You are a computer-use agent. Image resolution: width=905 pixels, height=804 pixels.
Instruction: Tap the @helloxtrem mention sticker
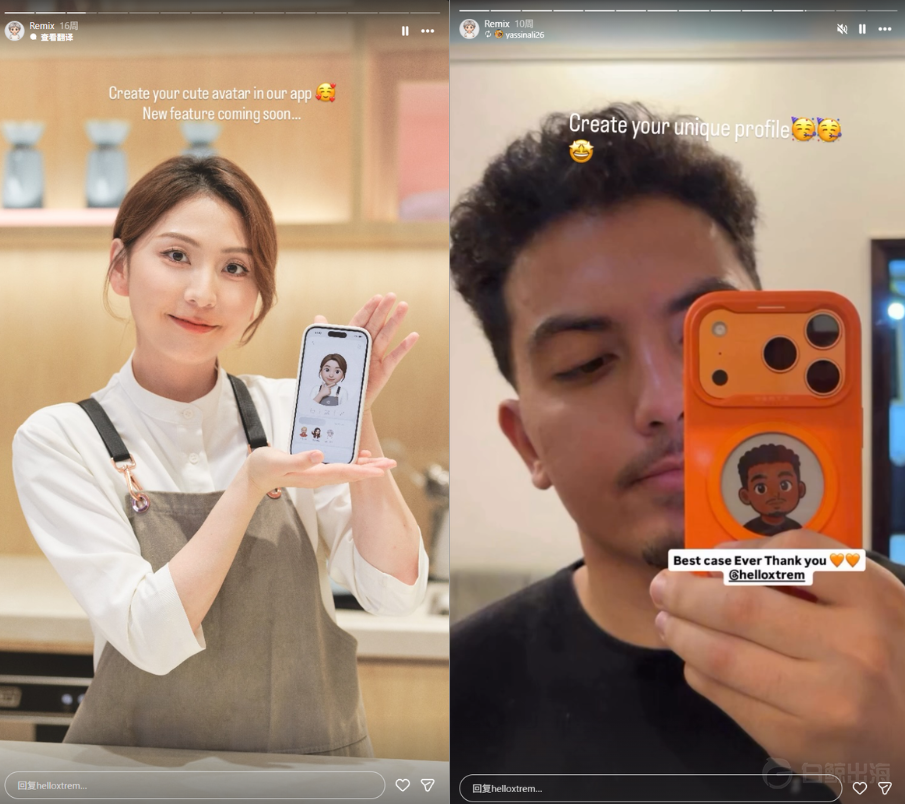tap(767, 575)
